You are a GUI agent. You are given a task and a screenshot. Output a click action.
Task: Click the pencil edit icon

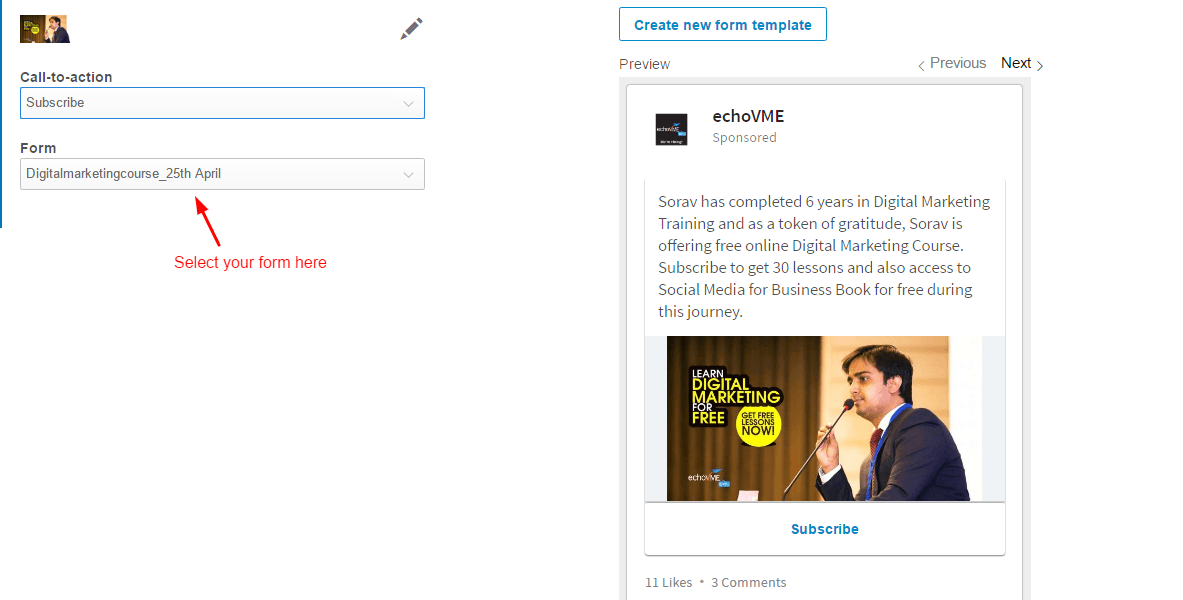click(x=411, y=29)
